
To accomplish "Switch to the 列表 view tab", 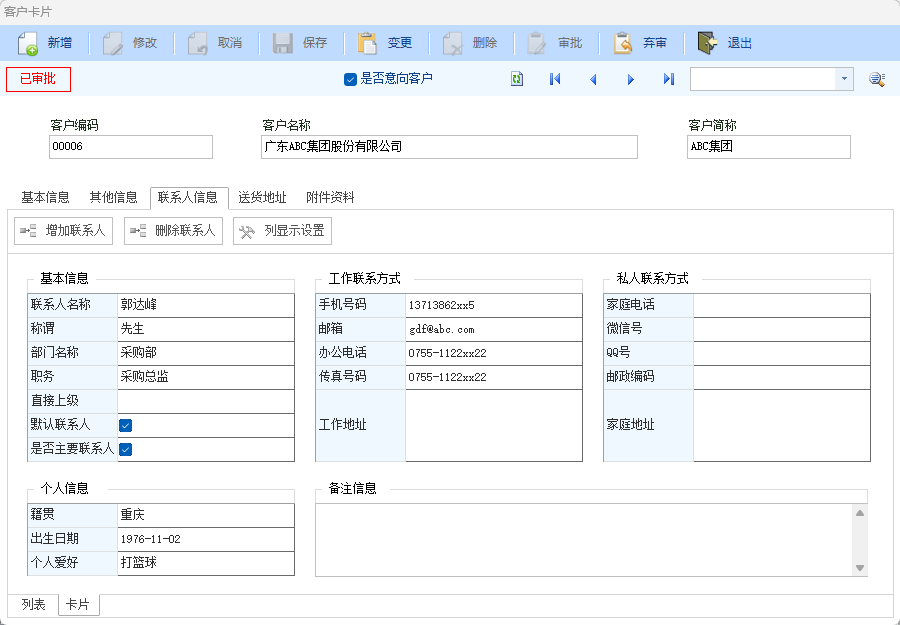I will pos(33,605).
